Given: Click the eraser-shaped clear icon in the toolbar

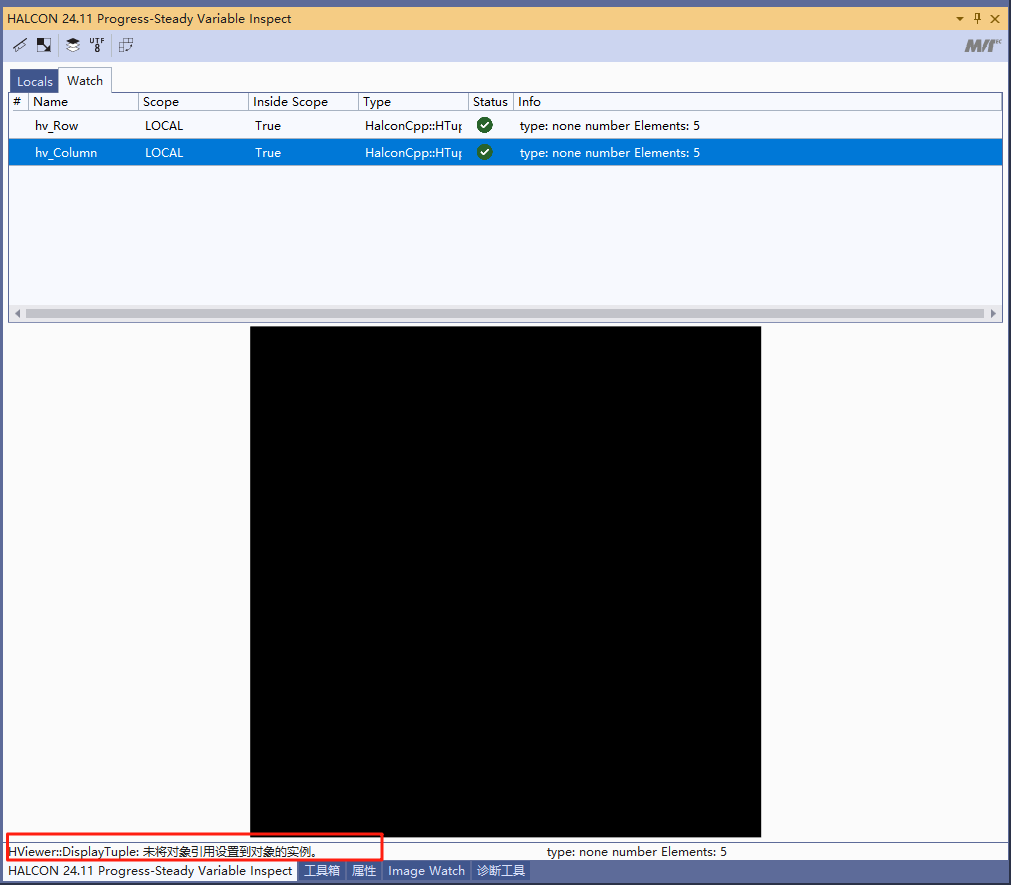Looking at the screenshot, I should [20, 45].
